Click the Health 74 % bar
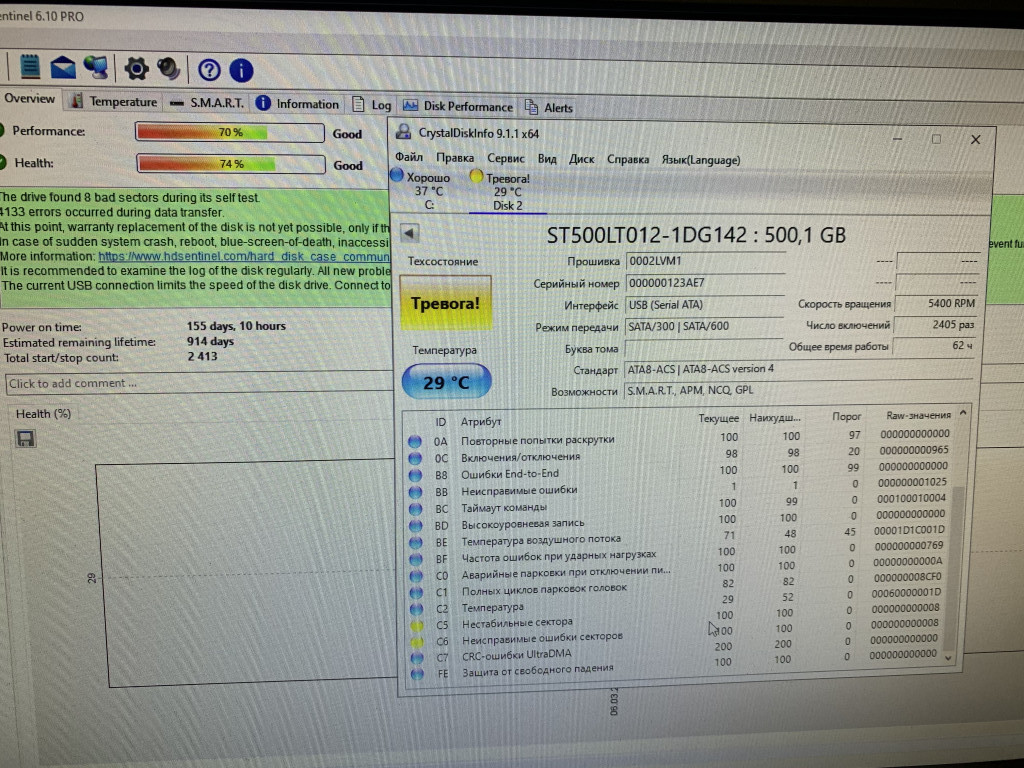The height and width of the screenshot is (768, 1024). [231, 164]
